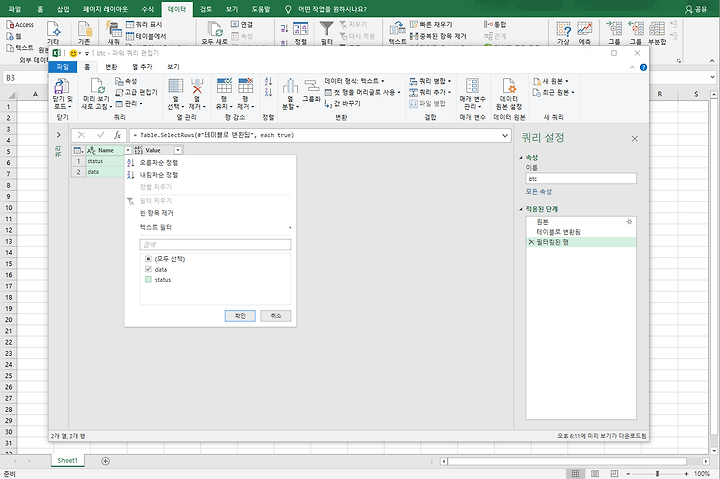The image size is (720, 479).
Task: Switch to Transform (변환) tab
Action: (111, 67)
